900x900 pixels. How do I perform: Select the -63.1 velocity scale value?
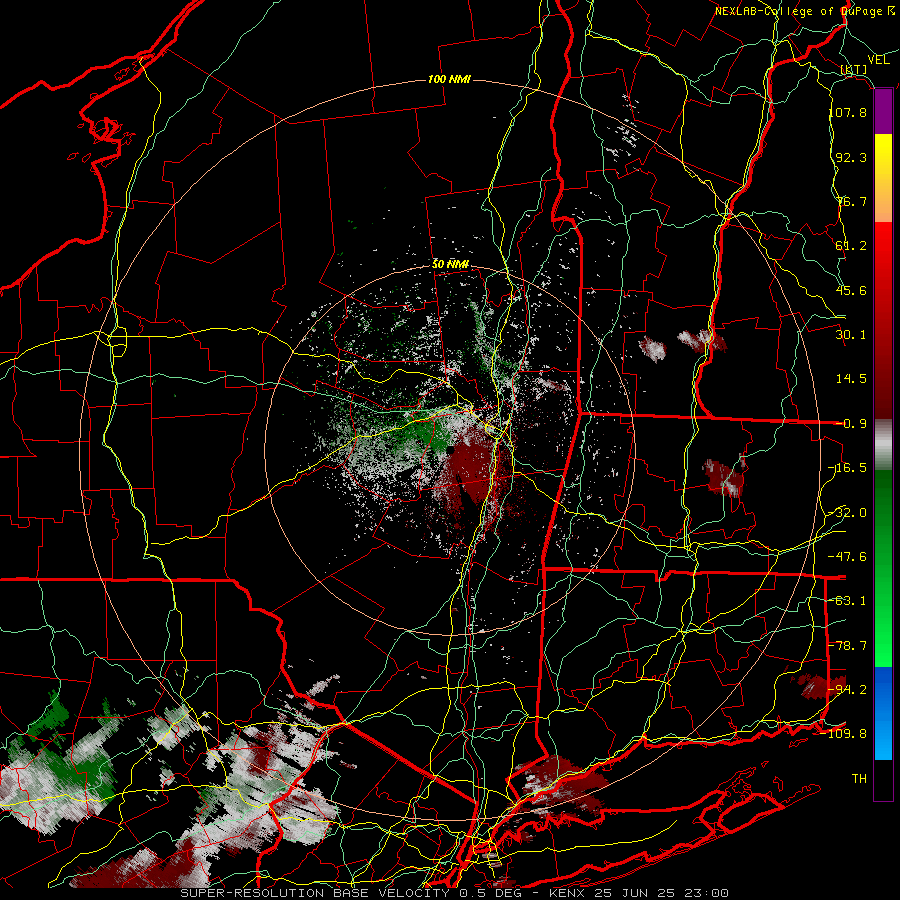coord(848,601)
